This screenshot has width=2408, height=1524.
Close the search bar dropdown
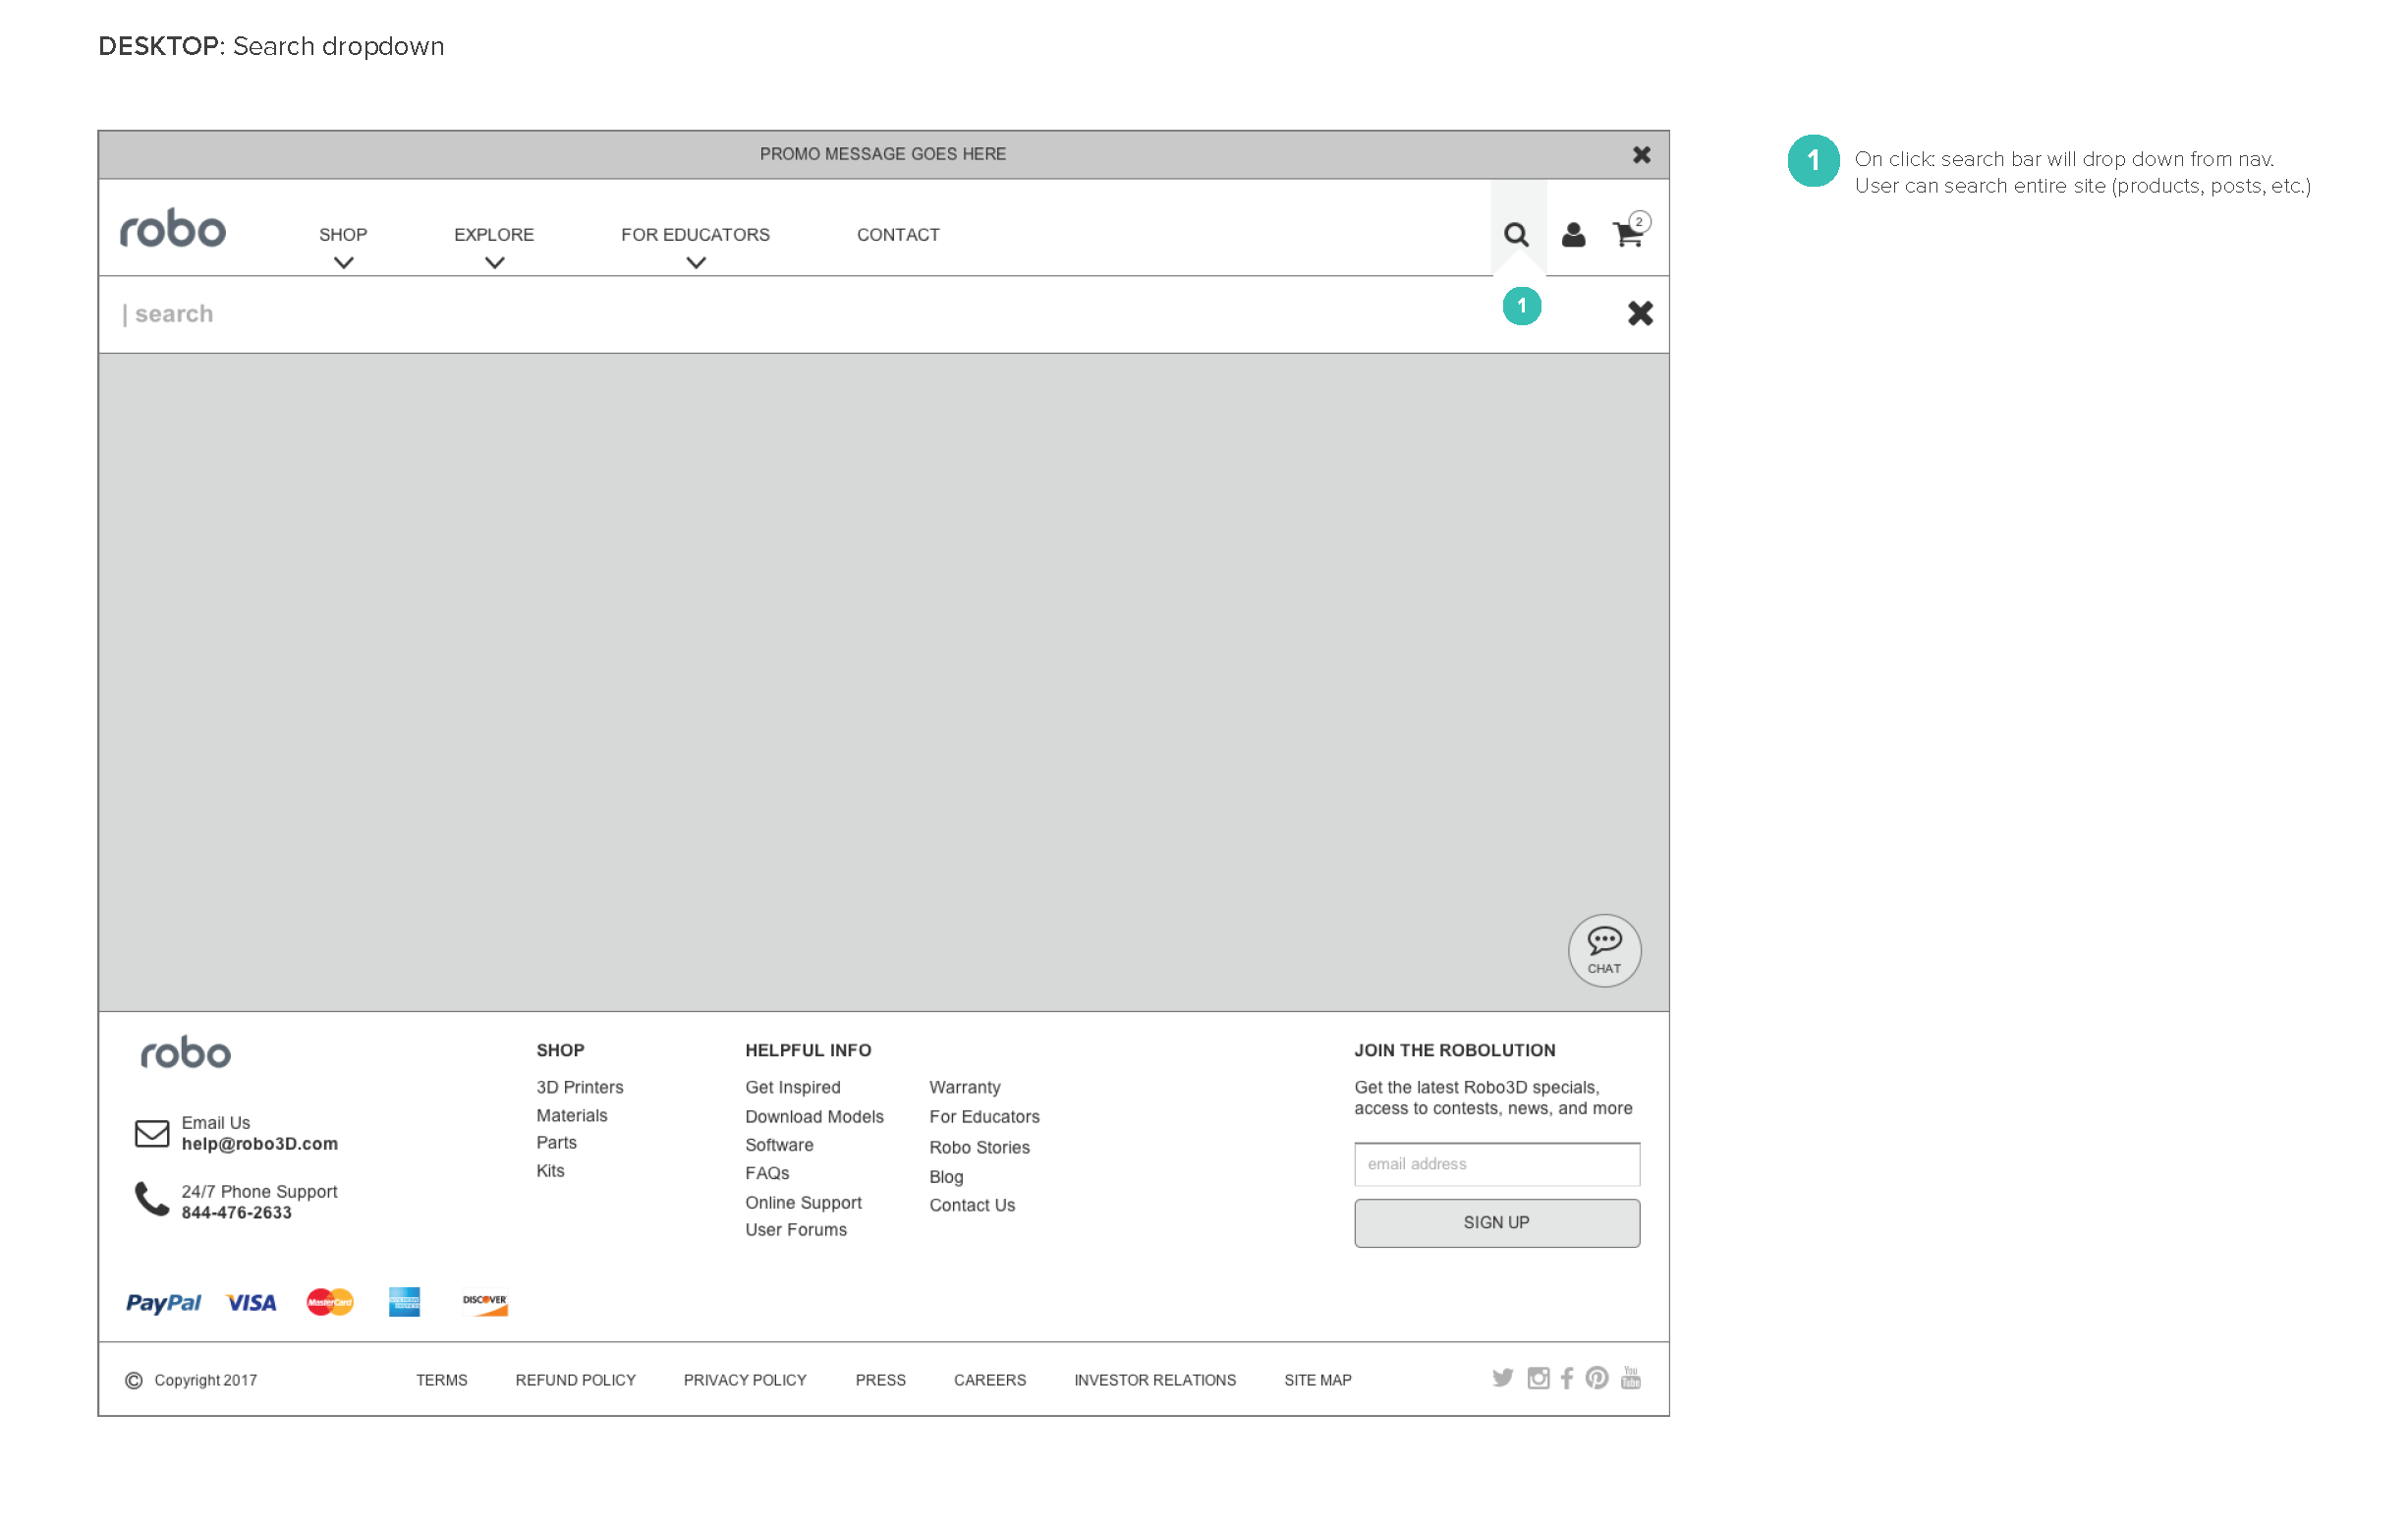[1640, 314]
